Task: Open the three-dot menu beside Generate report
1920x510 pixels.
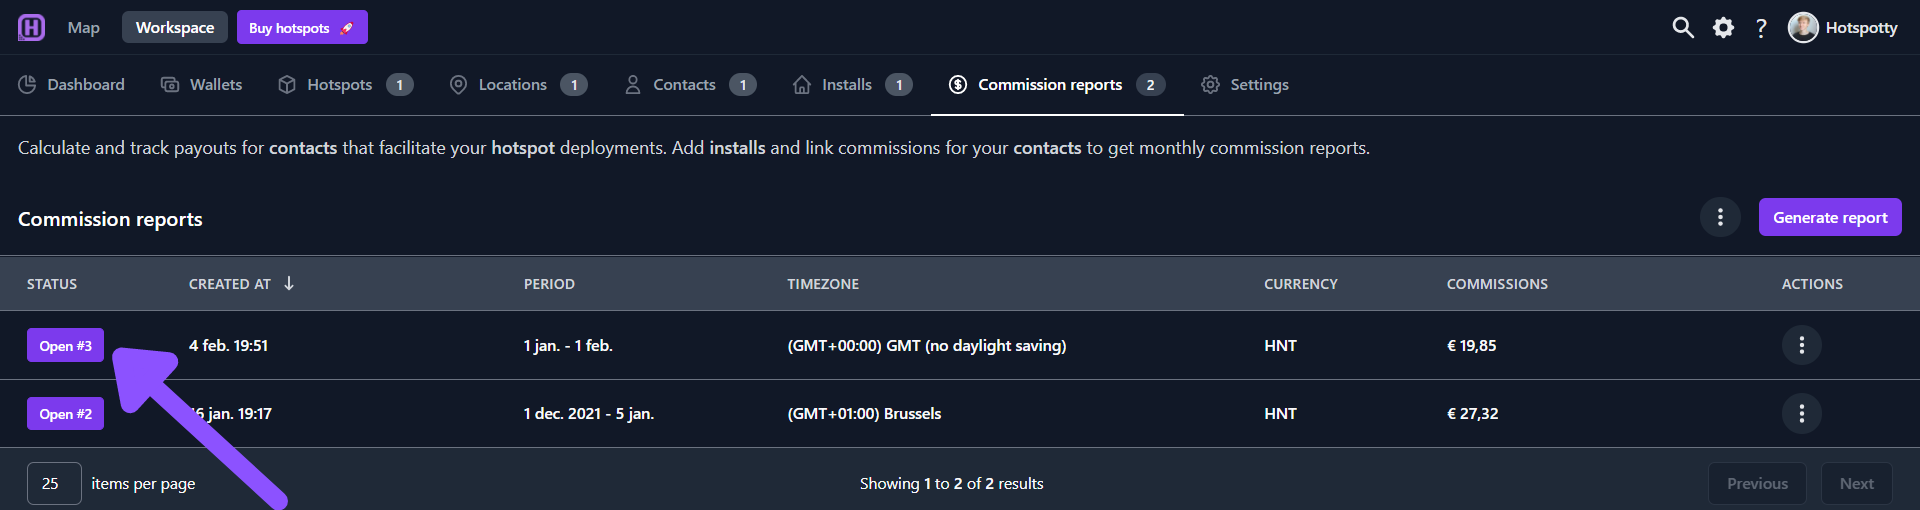Action: pos(1720,217)
